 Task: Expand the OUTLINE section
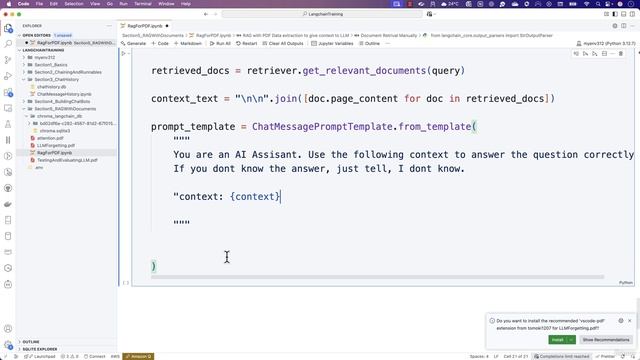point(31,342)
